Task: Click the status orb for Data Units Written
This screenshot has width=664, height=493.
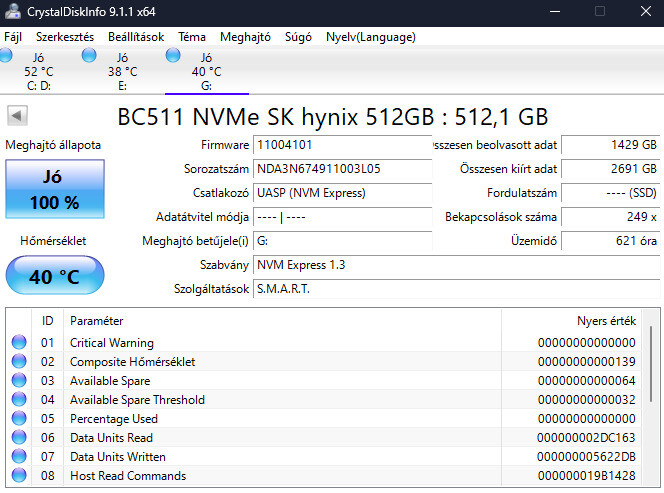Action: click(x=18, y=457)
